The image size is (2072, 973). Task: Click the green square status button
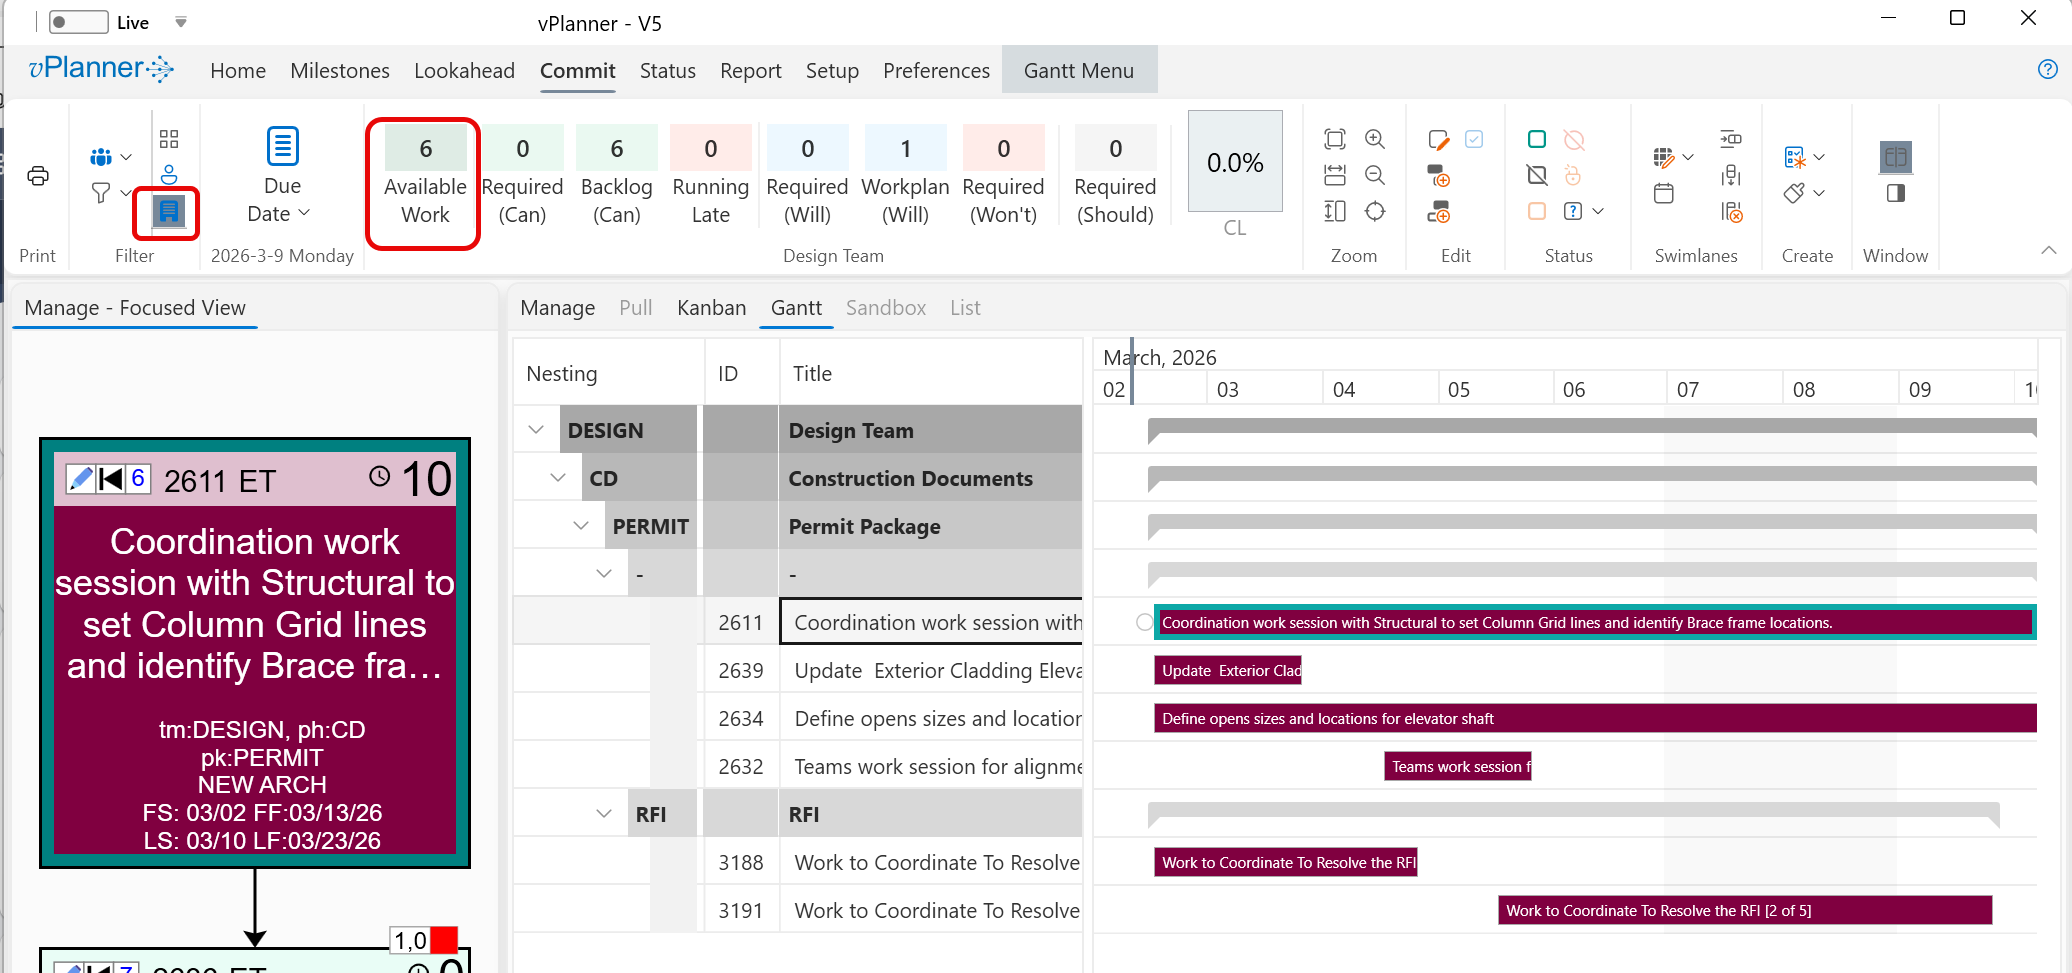[x=1537, y=139]
